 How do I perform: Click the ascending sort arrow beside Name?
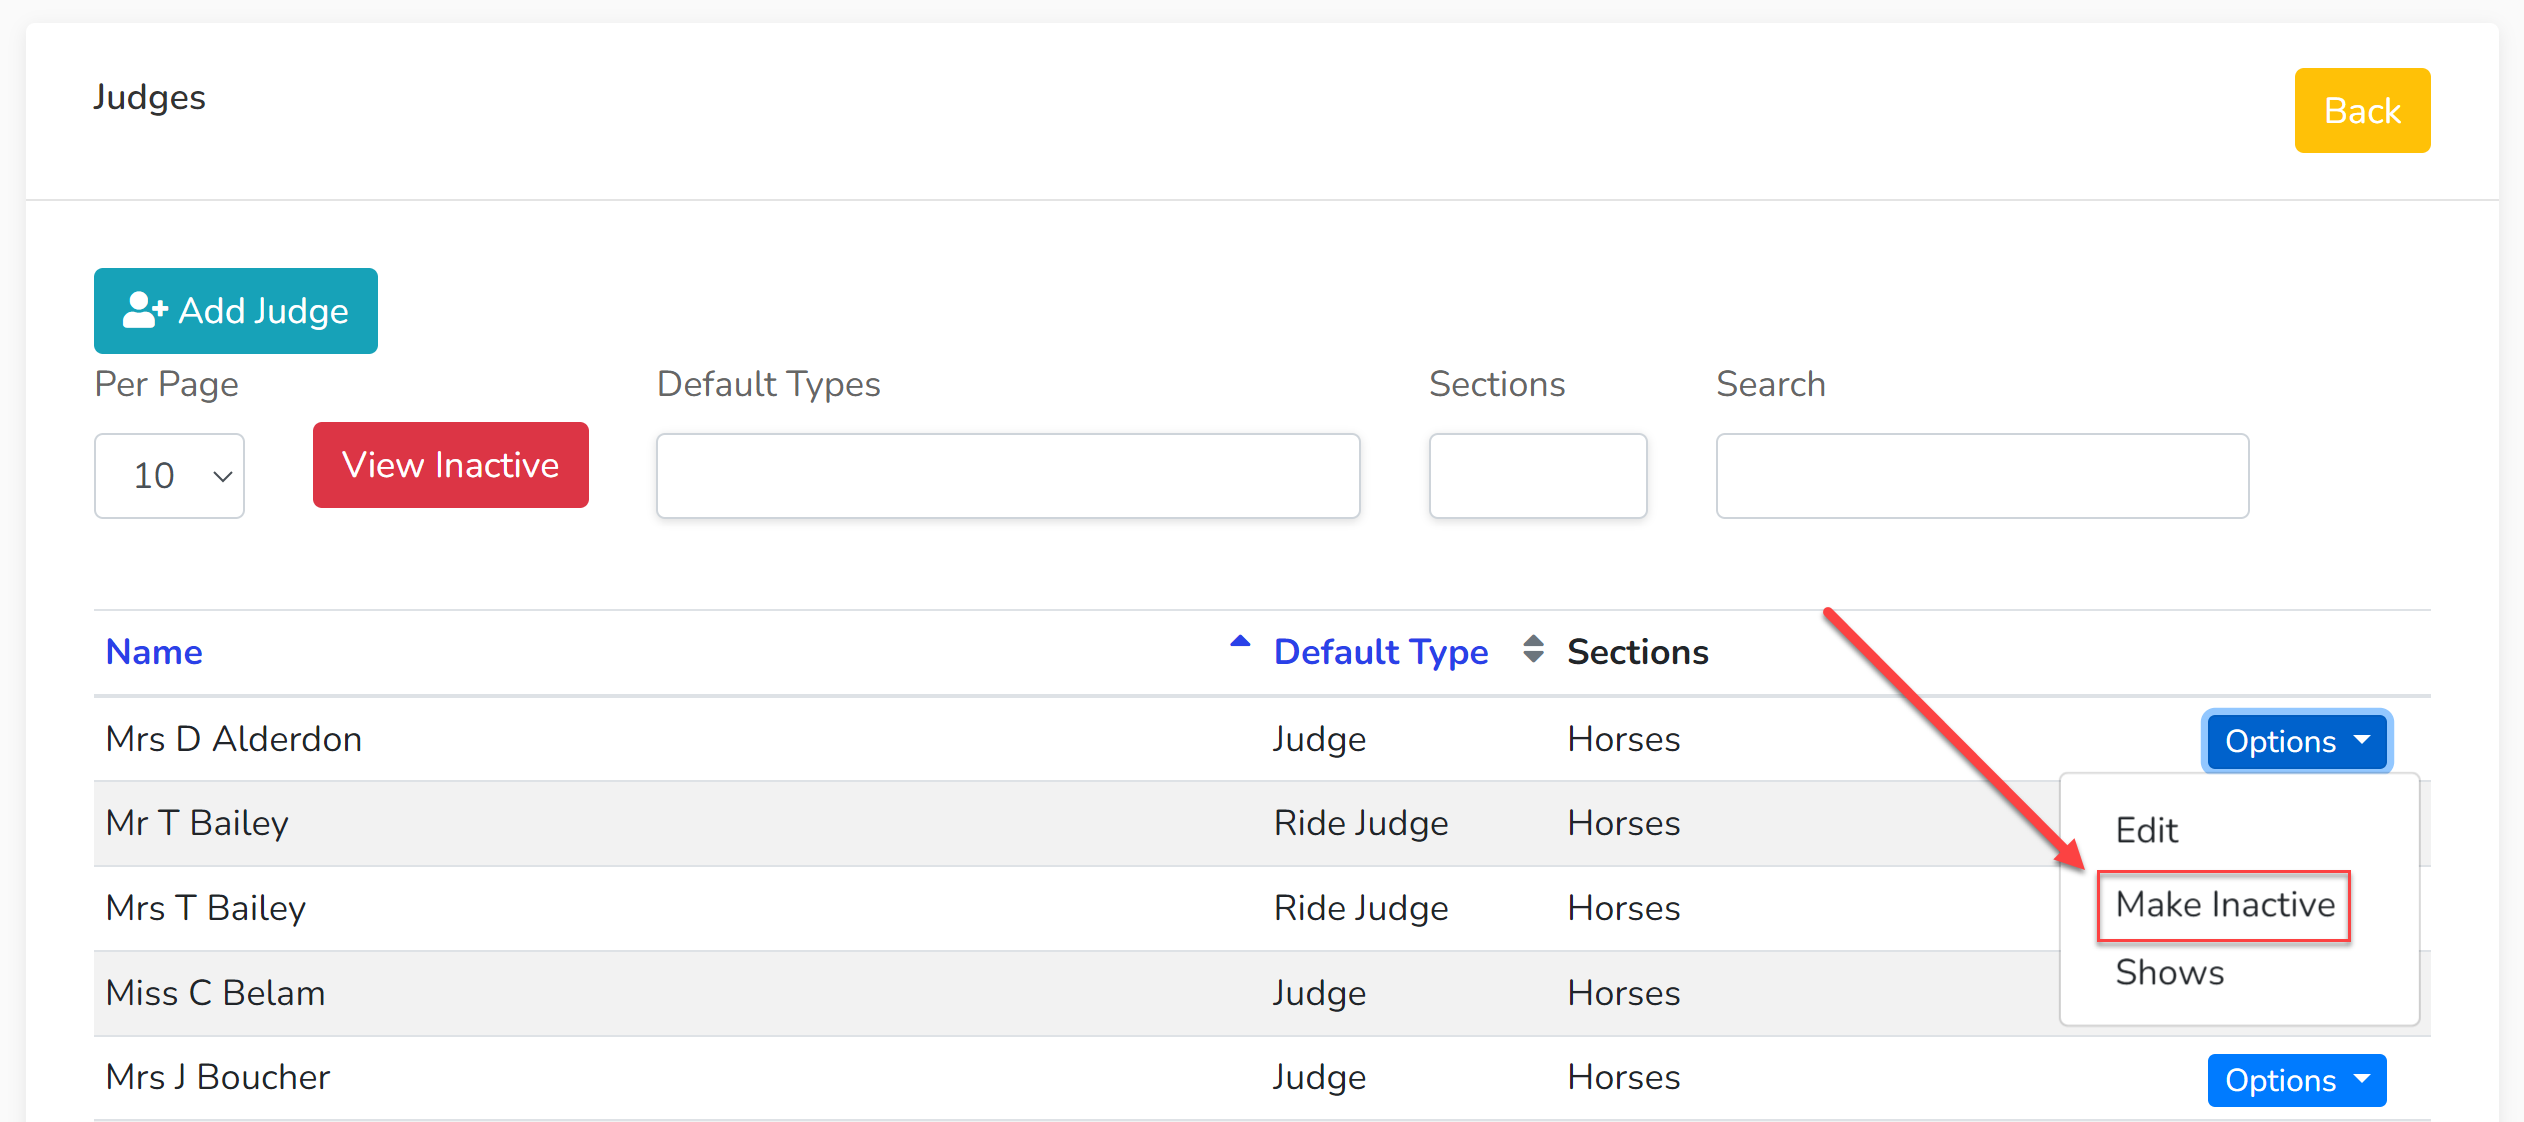[1240, 643]
